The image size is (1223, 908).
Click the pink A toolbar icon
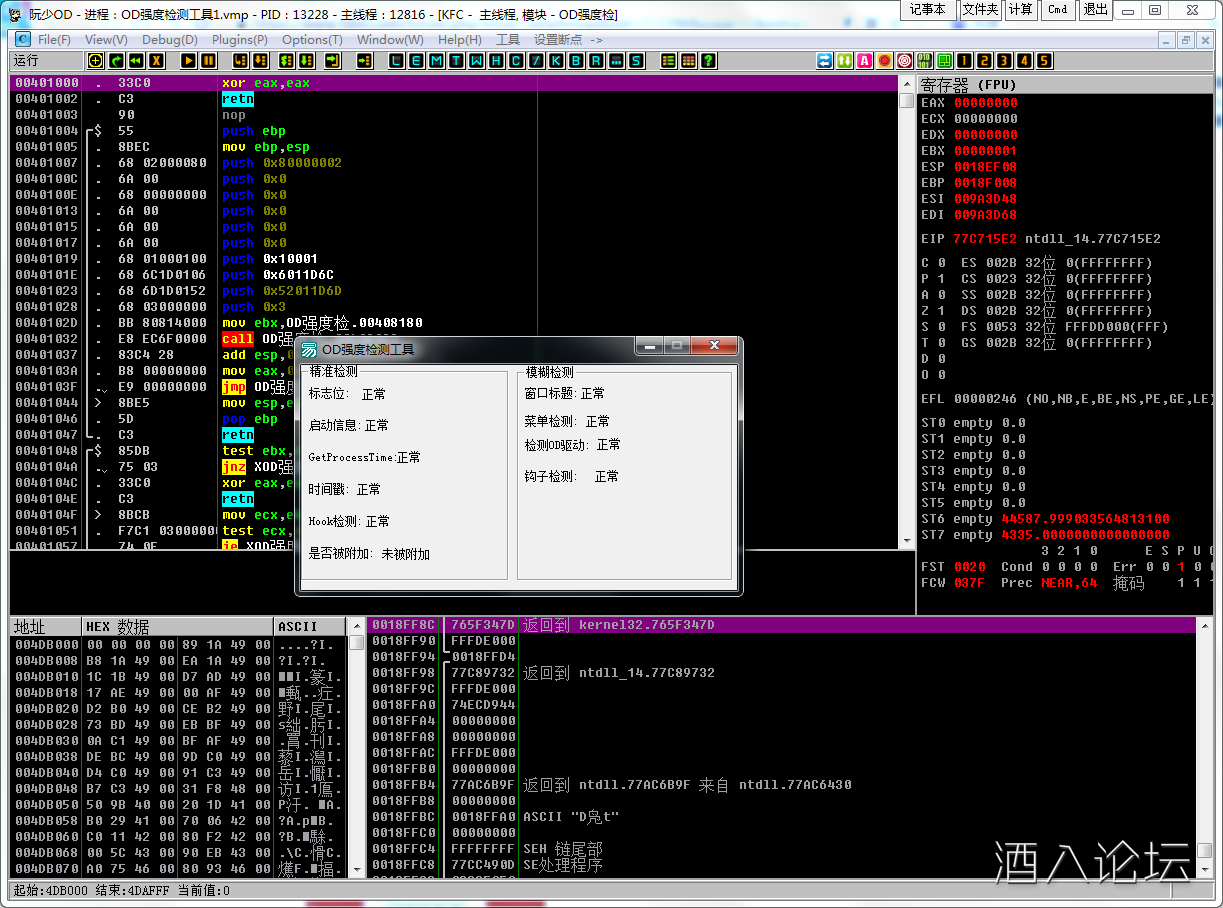[864, 61]
